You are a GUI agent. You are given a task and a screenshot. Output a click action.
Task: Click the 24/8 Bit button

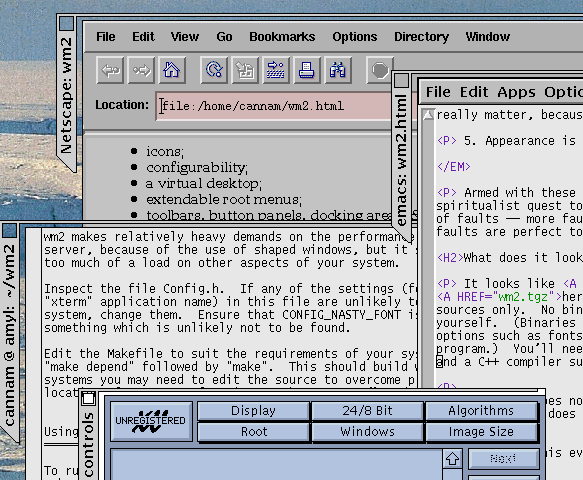tap(367, 411)
